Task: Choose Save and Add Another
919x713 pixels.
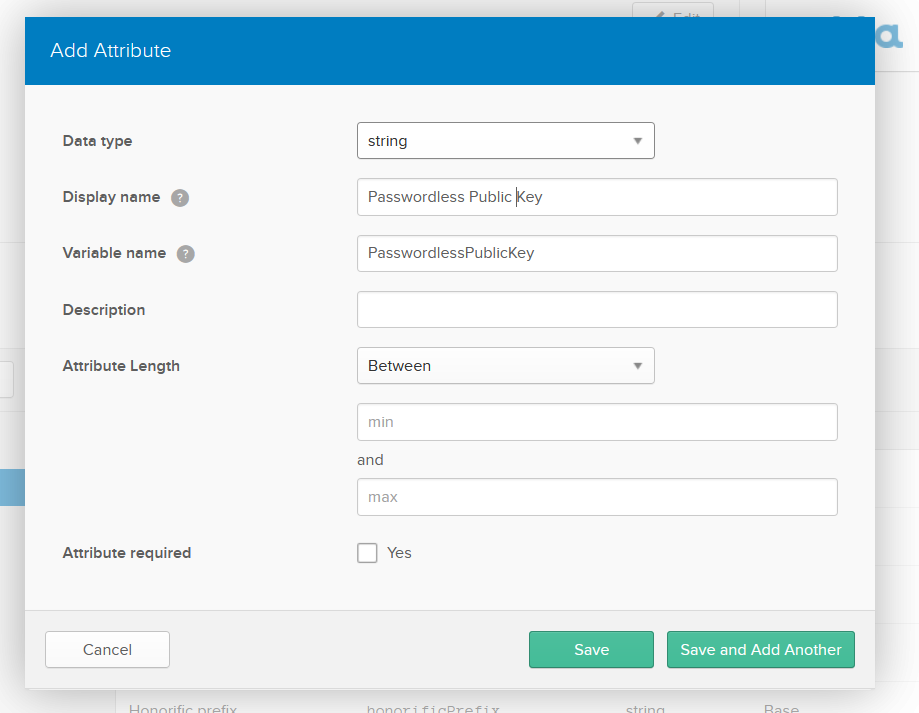Action: (x=760, y=650)
